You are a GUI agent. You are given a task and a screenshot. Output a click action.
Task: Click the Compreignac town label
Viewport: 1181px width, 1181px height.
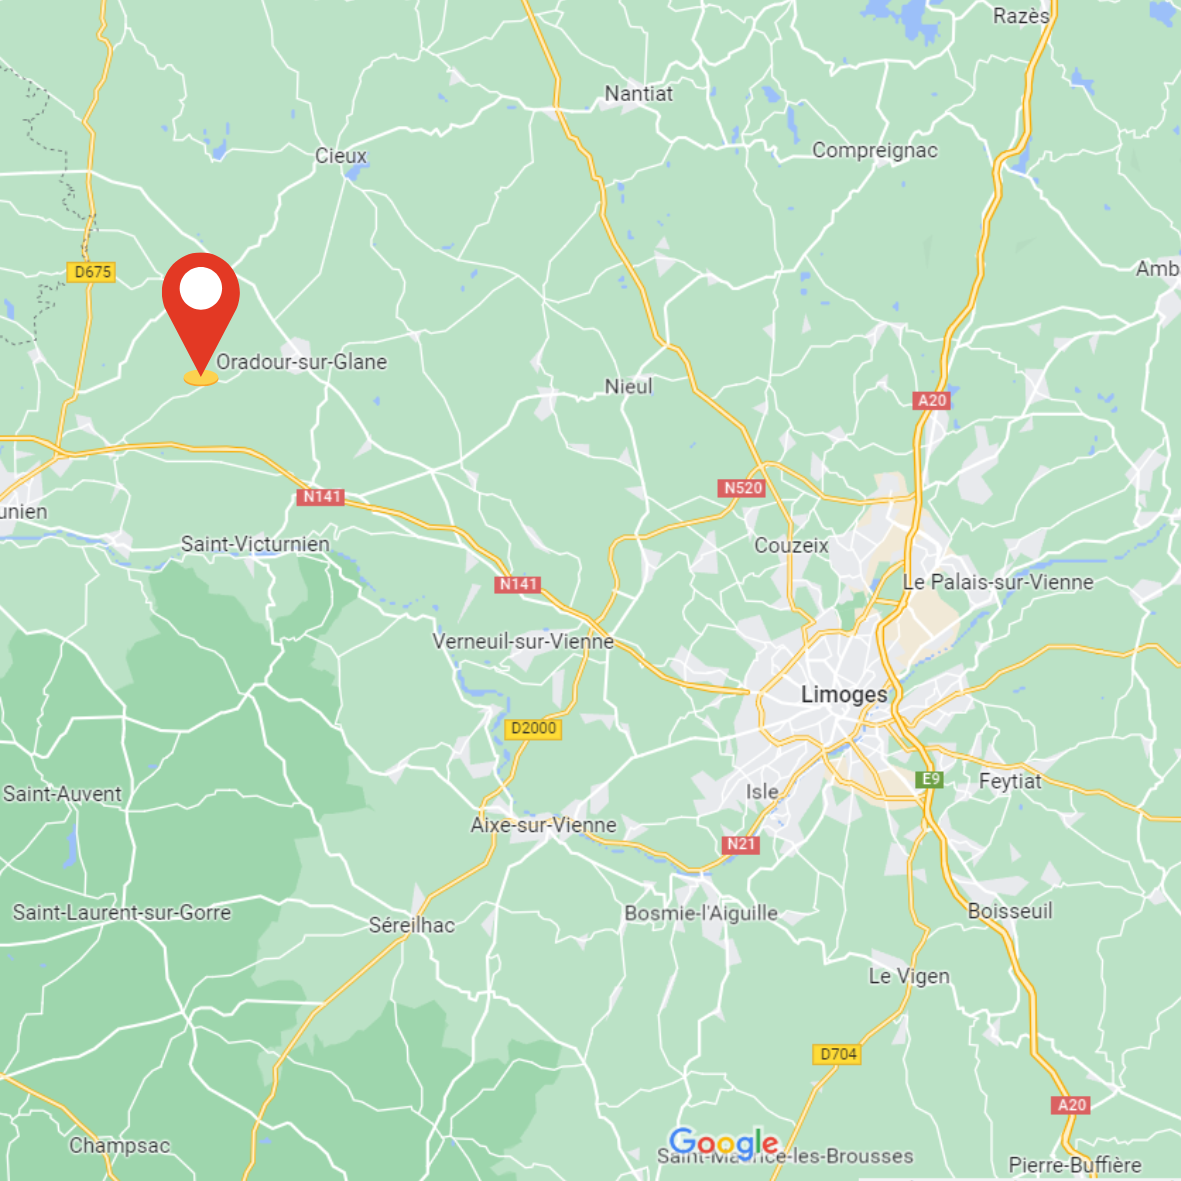(874, 151)
